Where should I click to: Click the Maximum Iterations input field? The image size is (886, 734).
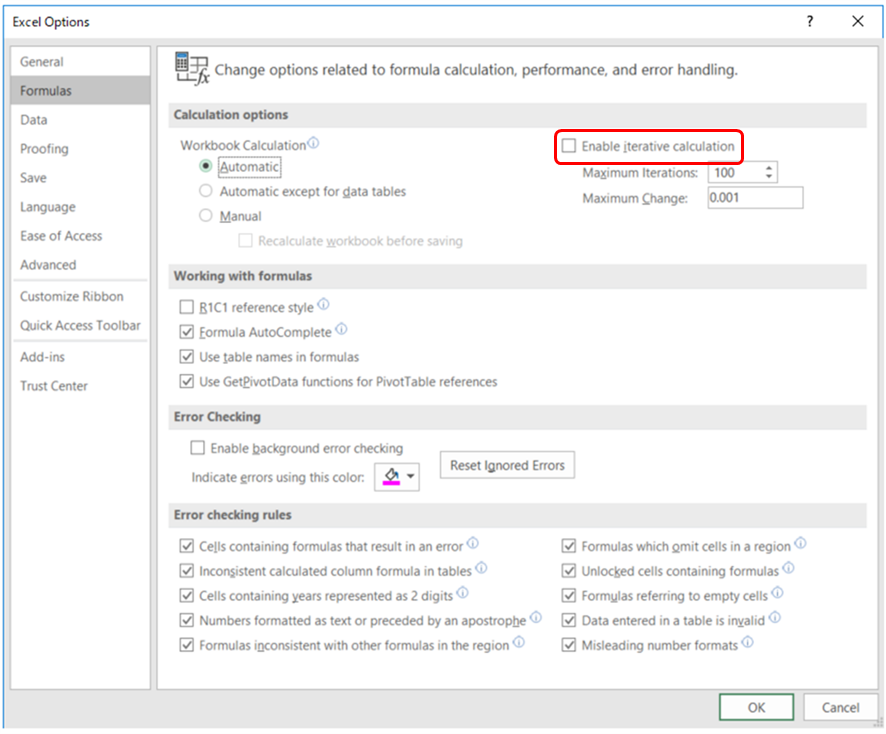click(736, 172)
